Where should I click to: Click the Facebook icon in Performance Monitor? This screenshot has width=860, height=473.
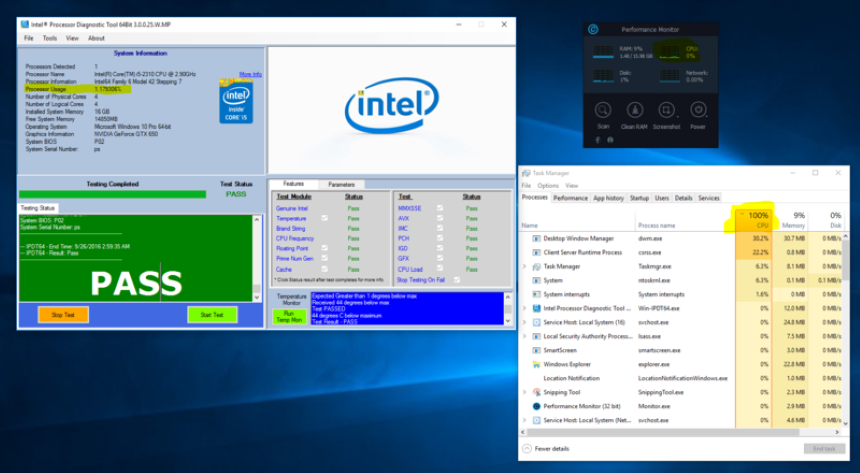click(598, 140)
